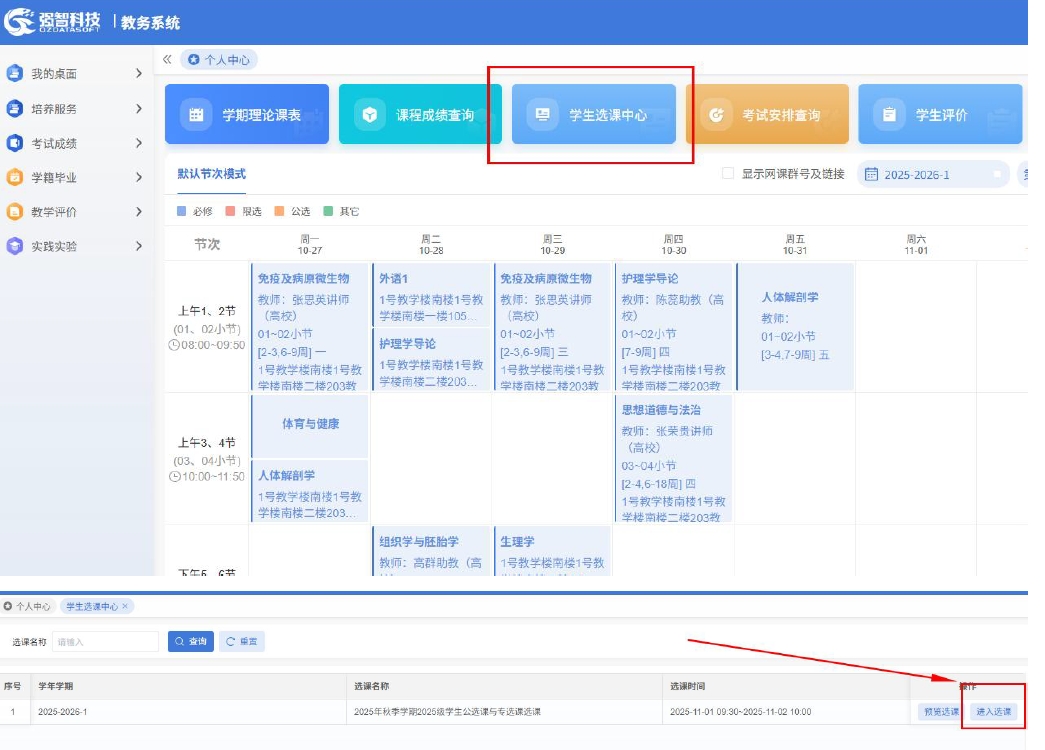Screen dimensions: 1045x750
Task: Expand the 考试成绩 sidebar section
Action: pyautogui.click(x=75, y=143)
